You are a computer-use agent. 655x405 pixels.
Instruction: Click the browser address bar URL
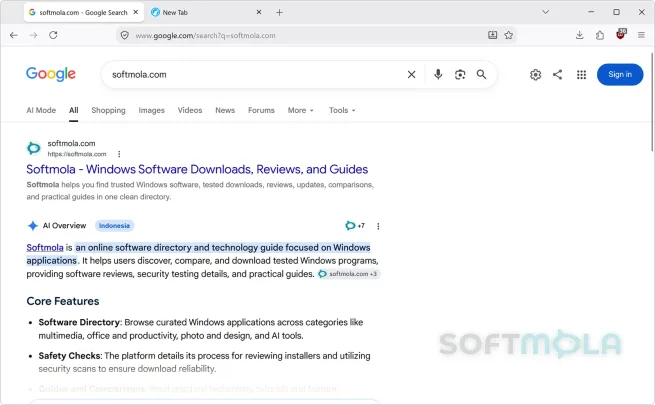coord(205,35)
